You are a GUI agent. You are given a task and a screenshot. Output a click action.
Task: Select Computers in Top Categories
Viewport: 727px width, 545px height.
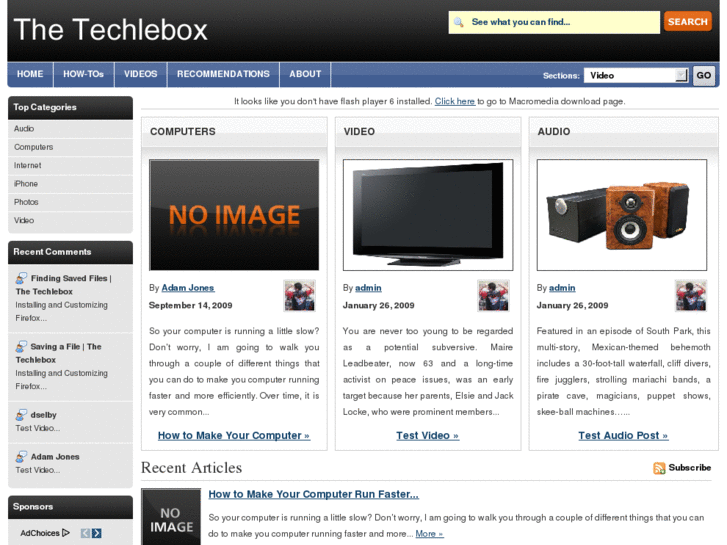[33, 147]
